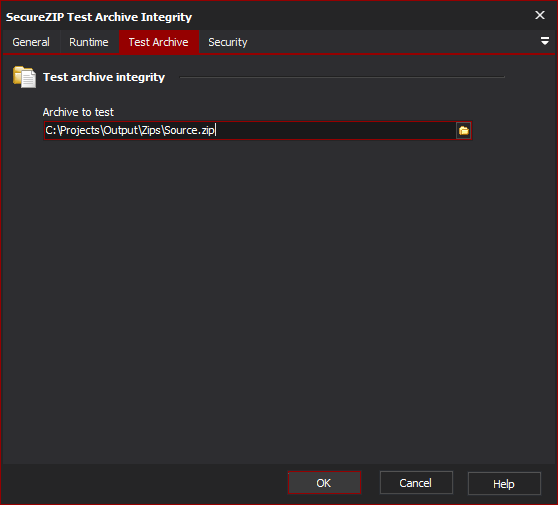Open the Runtime tab
Screen dimensions: 558x505
coord(89,42)
